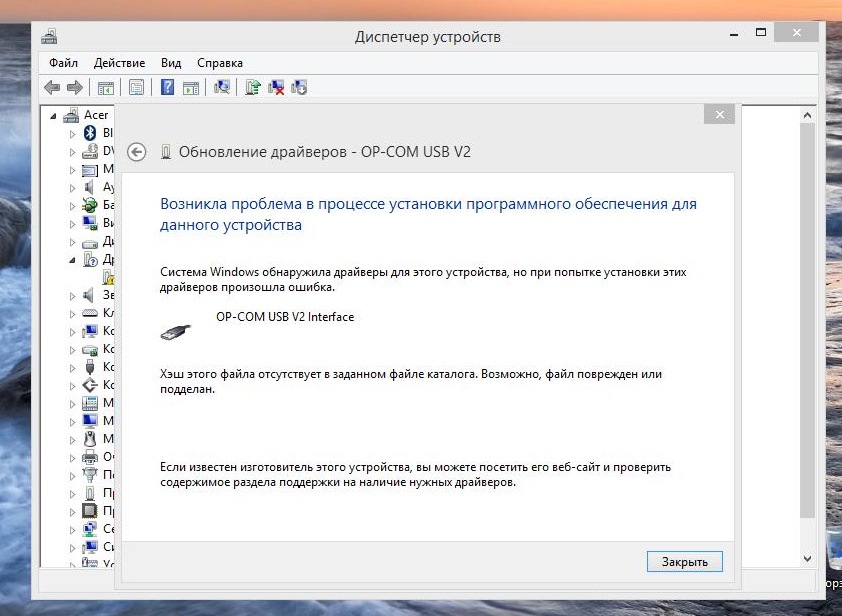The image size is (842, 616).
Task: Select the Bluetooth icon in the device tree
Action: coord(90,133)
